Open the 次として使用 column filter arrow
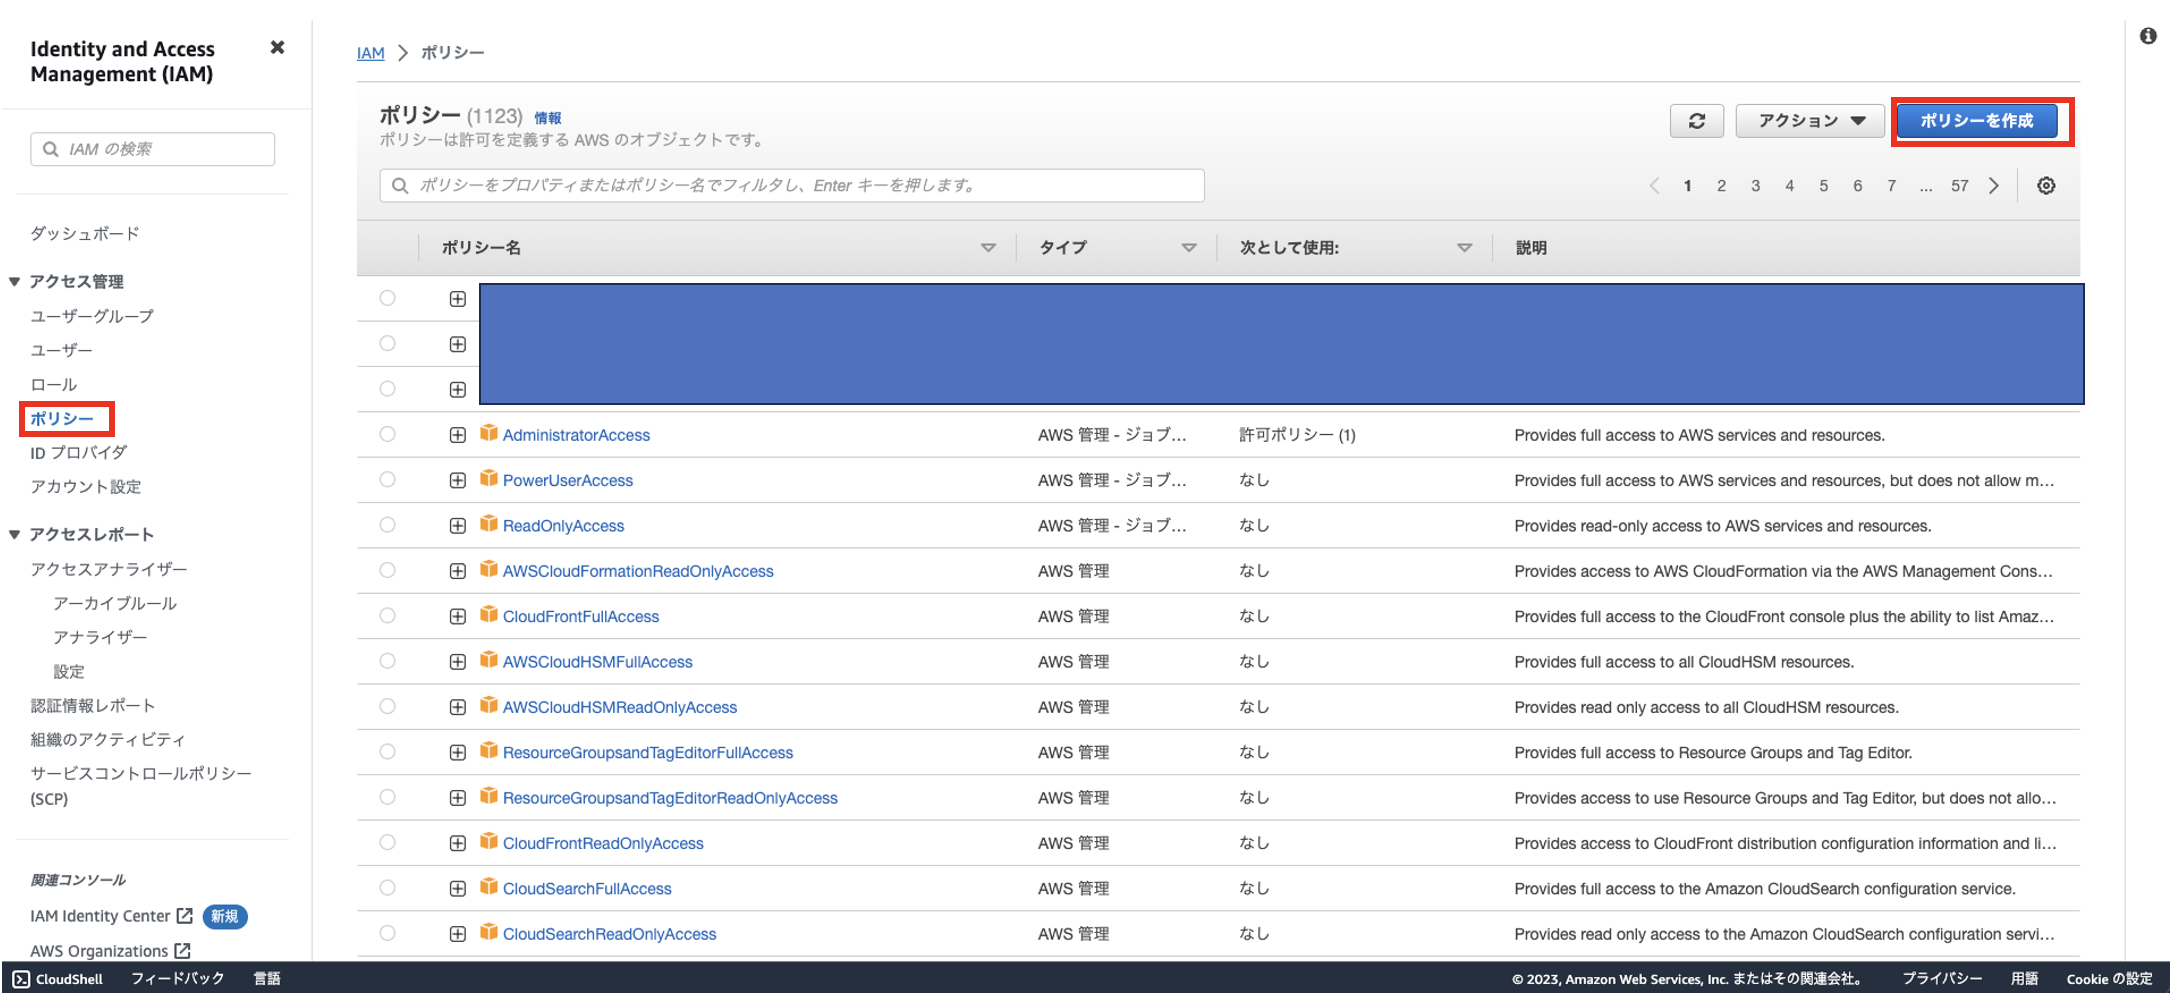 point(1464,248)
